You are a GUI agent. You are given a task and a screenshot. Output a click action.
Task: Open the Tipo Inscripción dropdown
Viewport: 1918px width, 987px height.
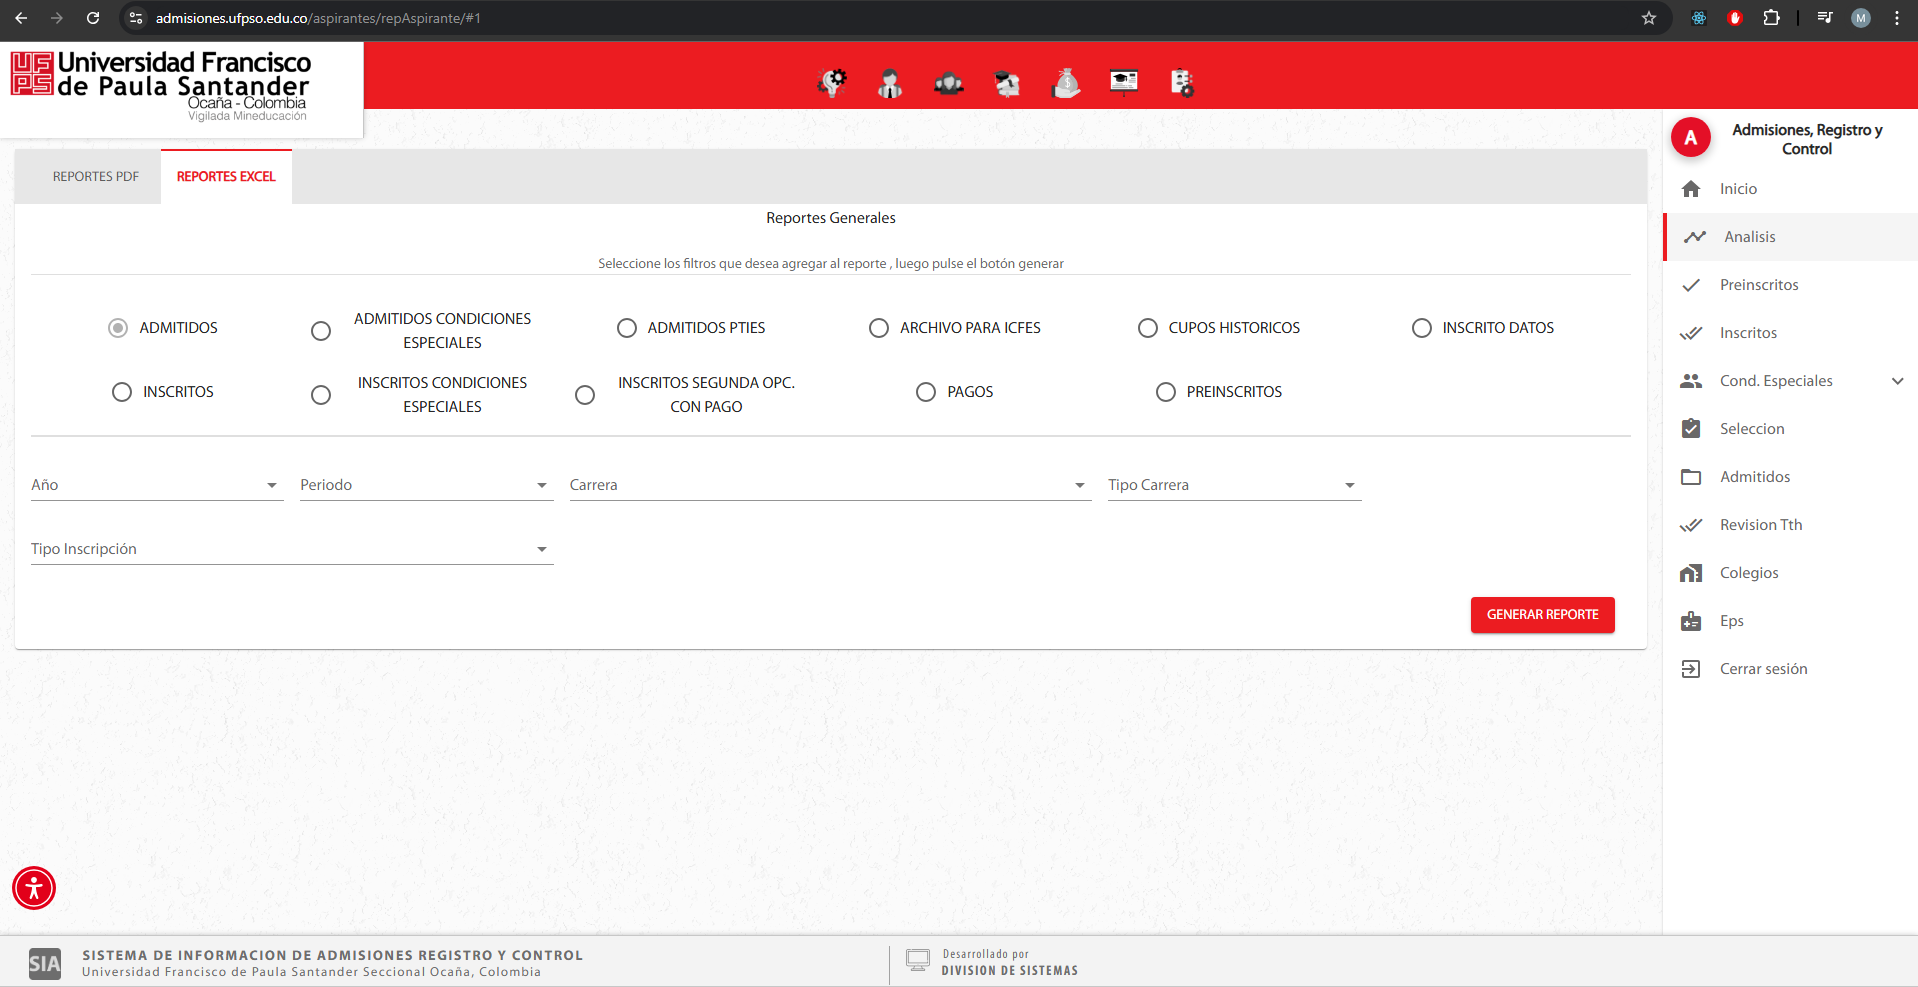point(291,549)
